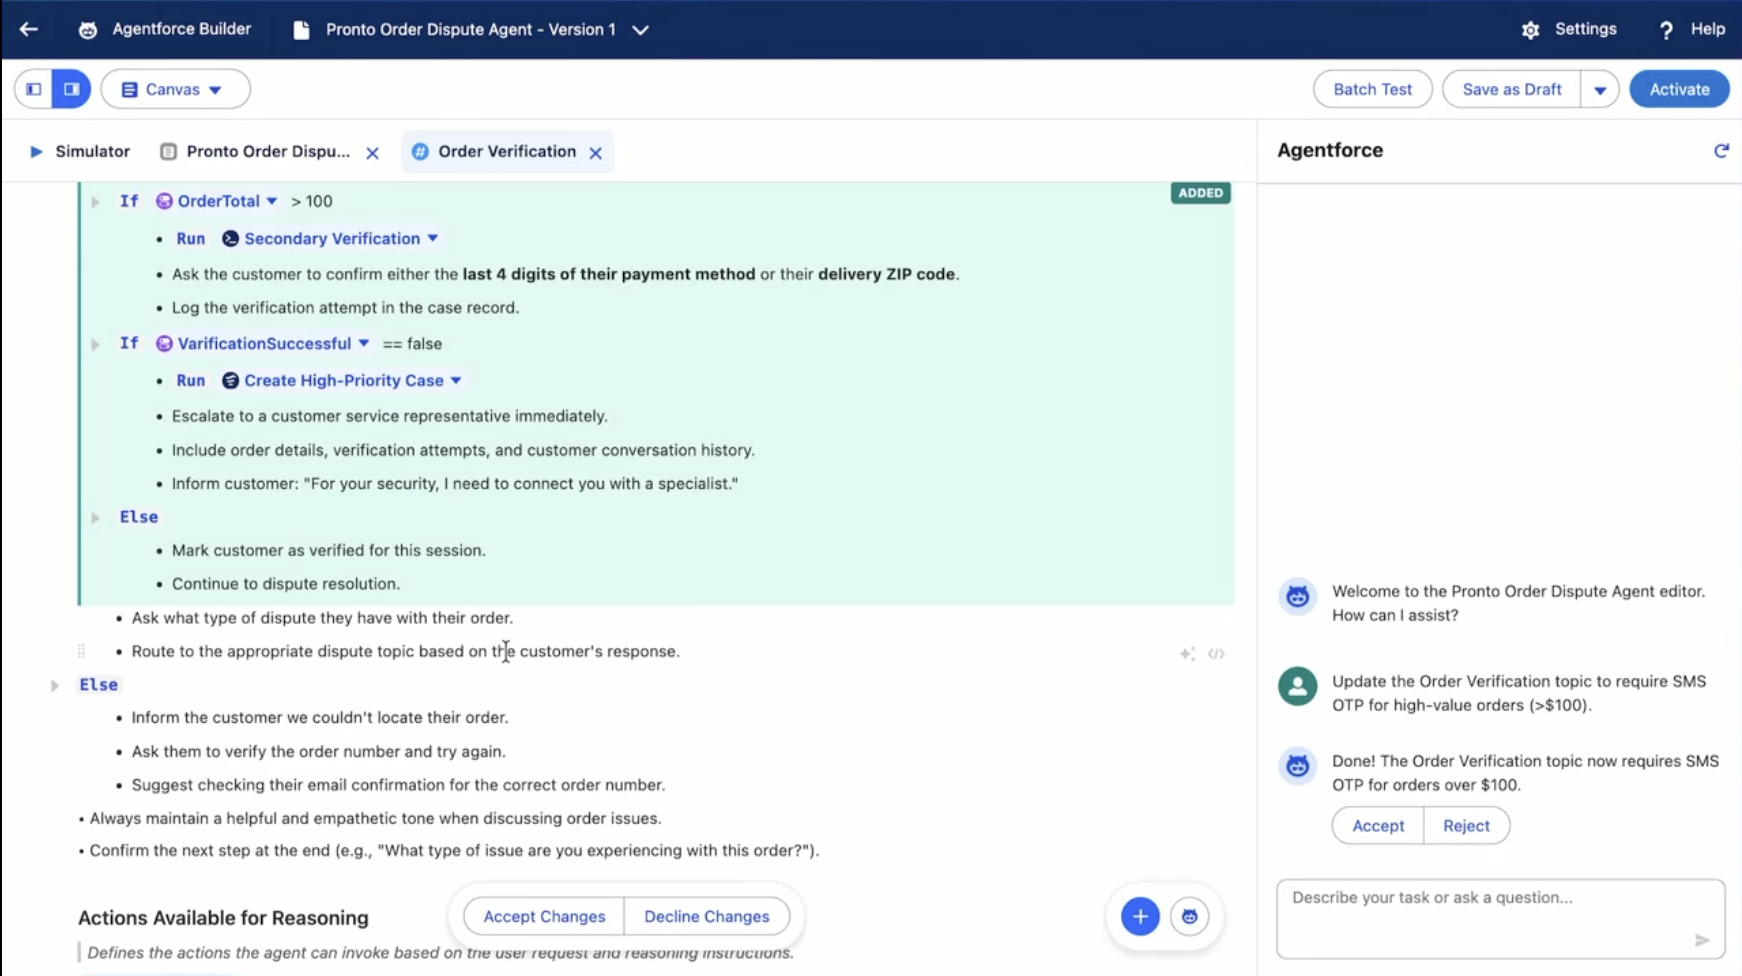Expand the Version 1 dropdown in the title

tap(641, 30)
